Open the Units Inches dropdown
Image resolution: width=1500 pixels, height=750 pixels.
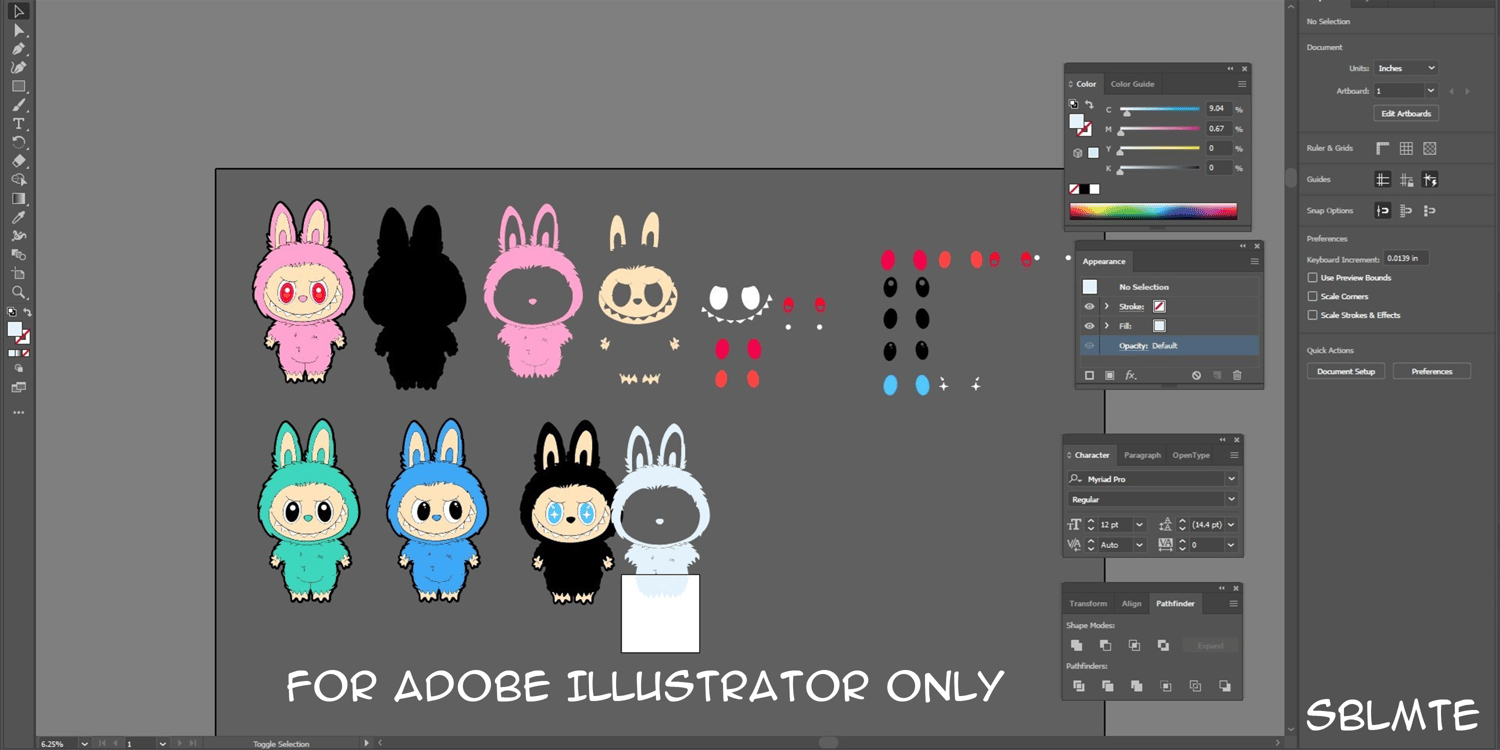tap(1406, 68)
